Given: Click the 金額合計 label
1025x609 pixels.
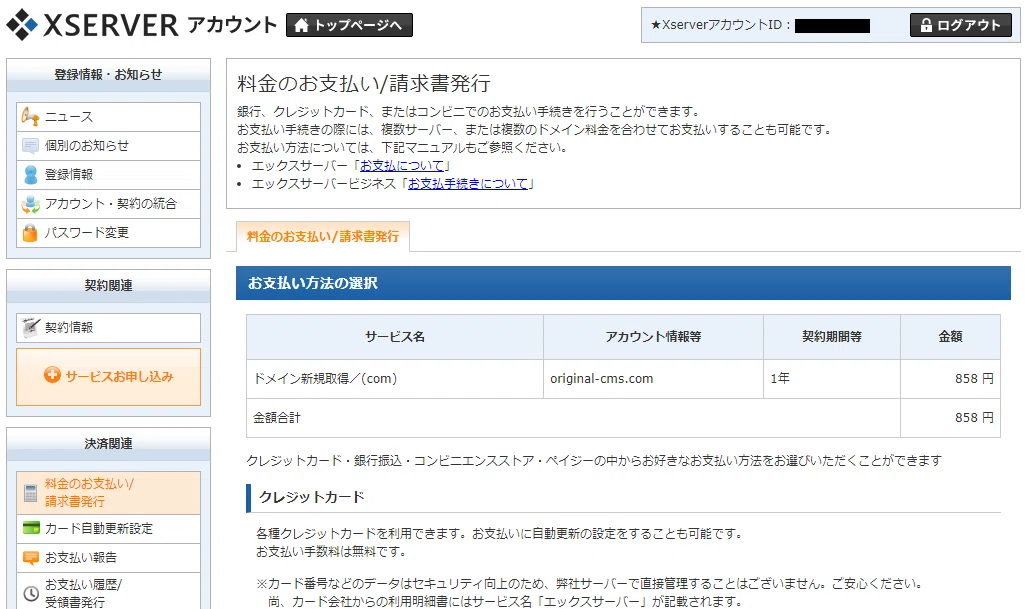Looking at the screenshot, I should coord(277,418).
